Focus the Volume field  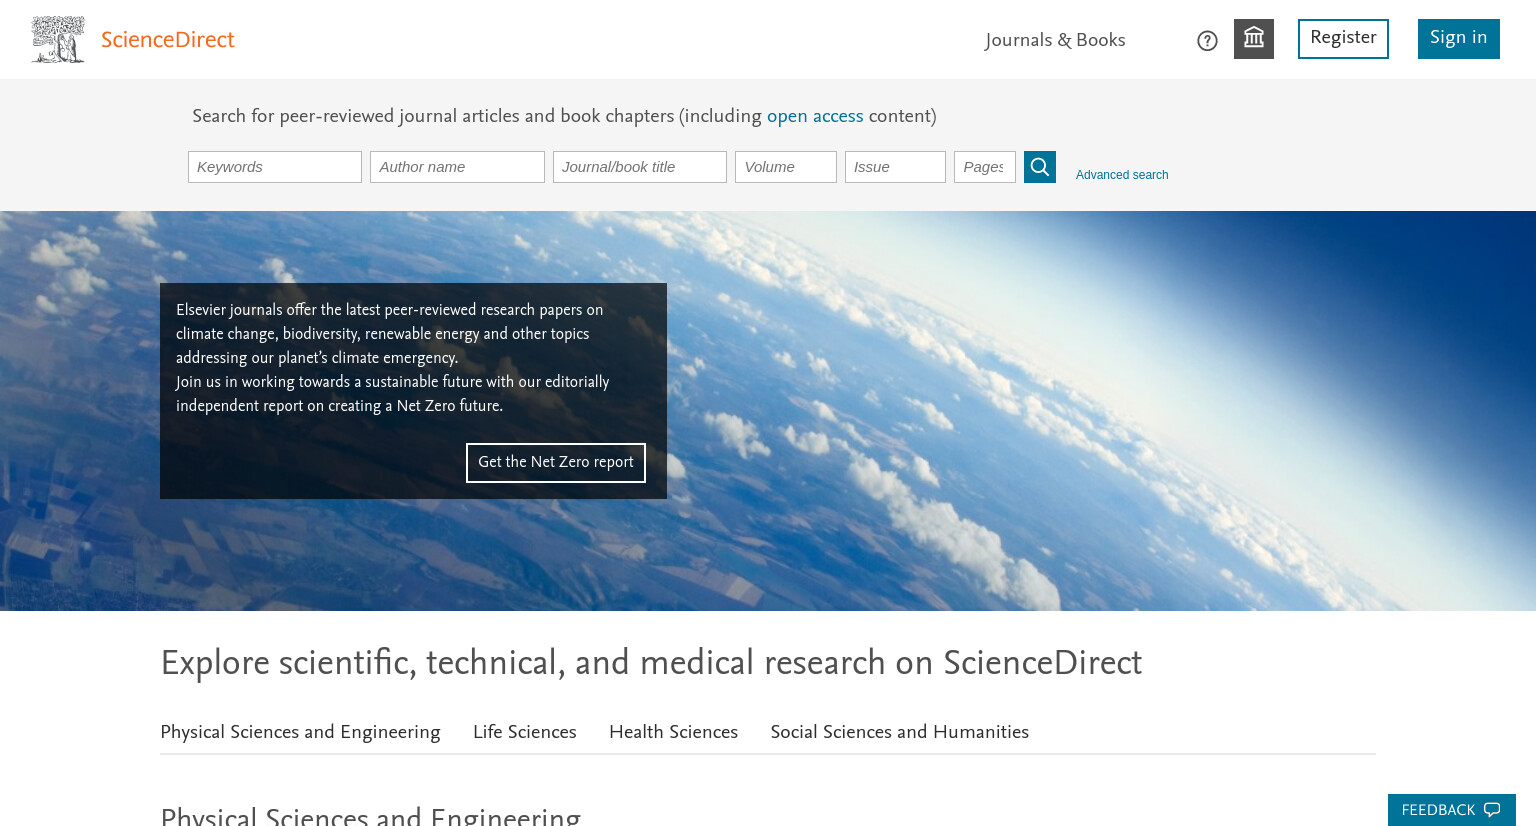coord(786,167)
